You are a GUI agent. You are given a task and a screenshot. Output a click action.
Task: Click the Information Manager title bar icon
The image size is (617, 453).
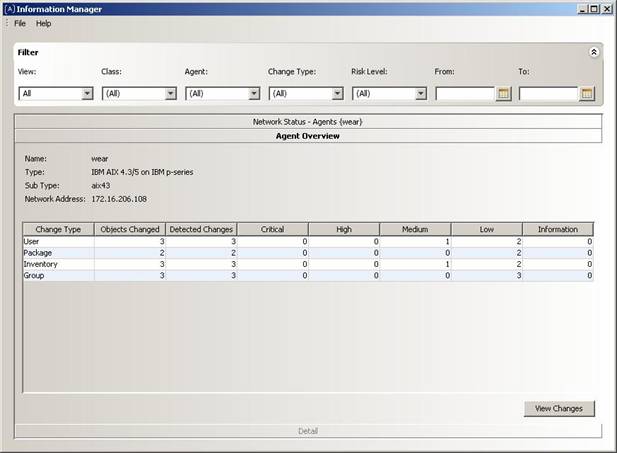[9, 9]
